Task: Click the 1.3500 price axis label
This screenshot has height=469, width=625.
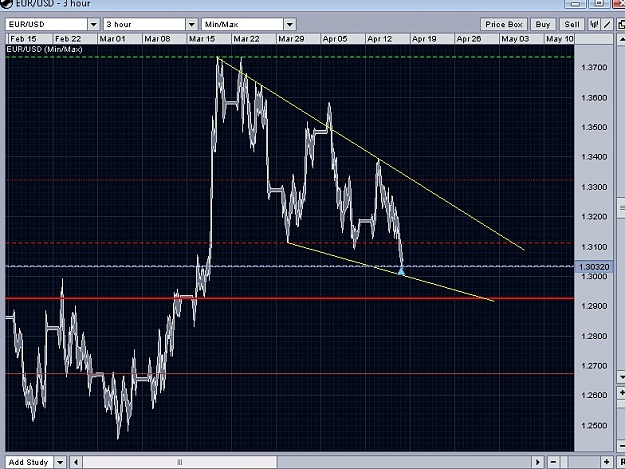Action: point(594,127)
